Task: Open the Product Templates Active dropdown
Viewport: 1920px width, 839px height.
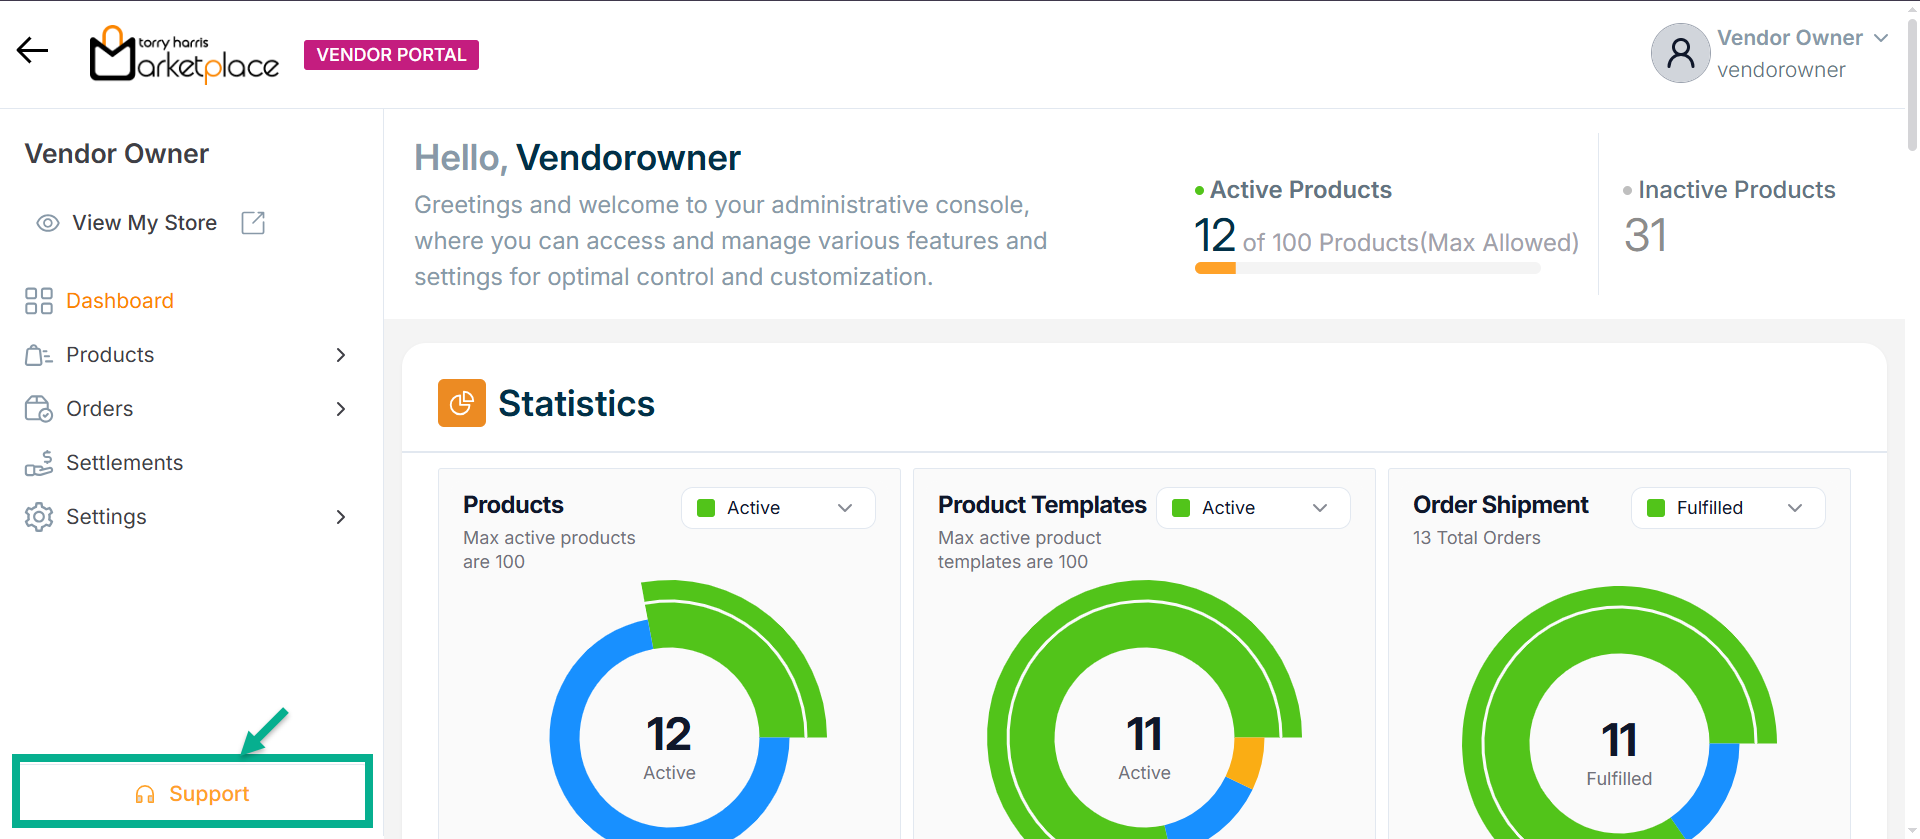Action: (1252, 508)
